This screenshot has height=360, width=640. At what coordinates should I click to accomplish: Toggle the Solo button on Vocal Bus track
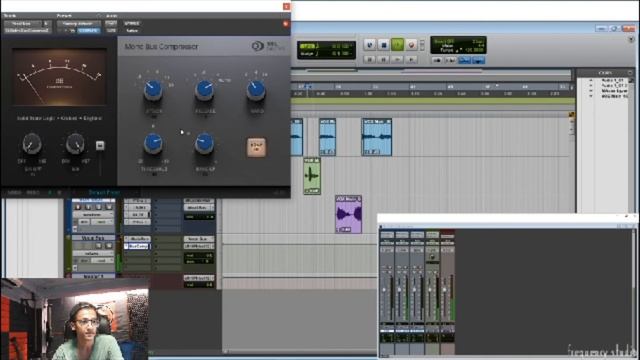pyautogui.click(x=99, y=246)
